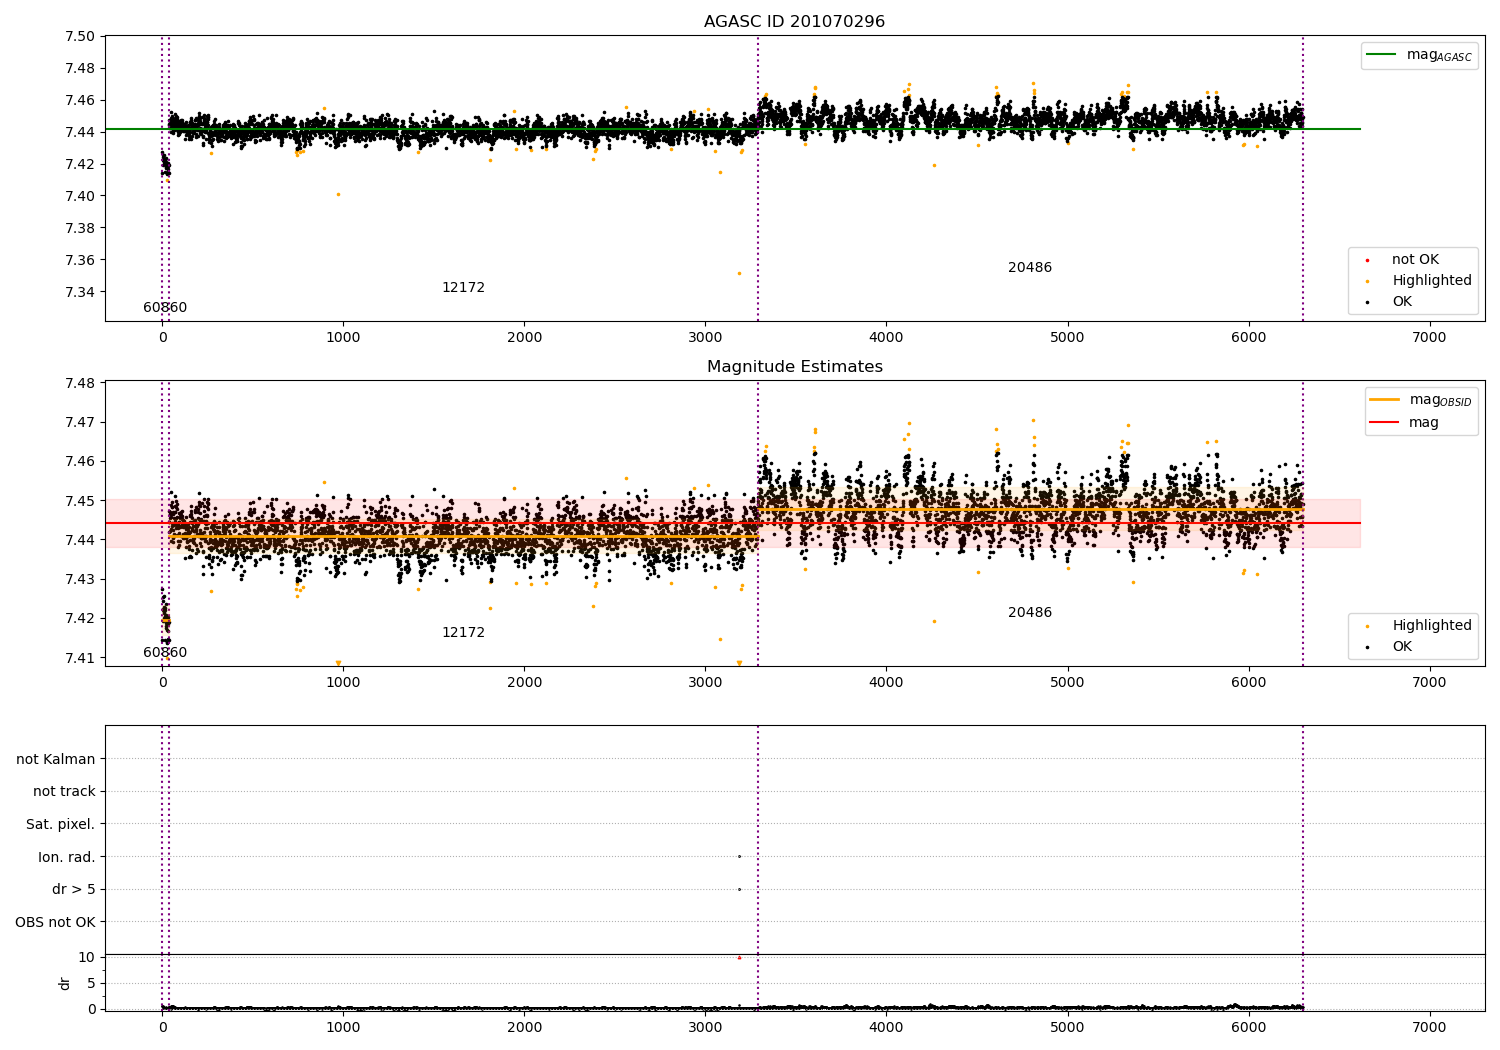Screen dimensions: 1500x1050
Task: Click the 'Sat. pixel.' axis label
Action: point(61,824)
